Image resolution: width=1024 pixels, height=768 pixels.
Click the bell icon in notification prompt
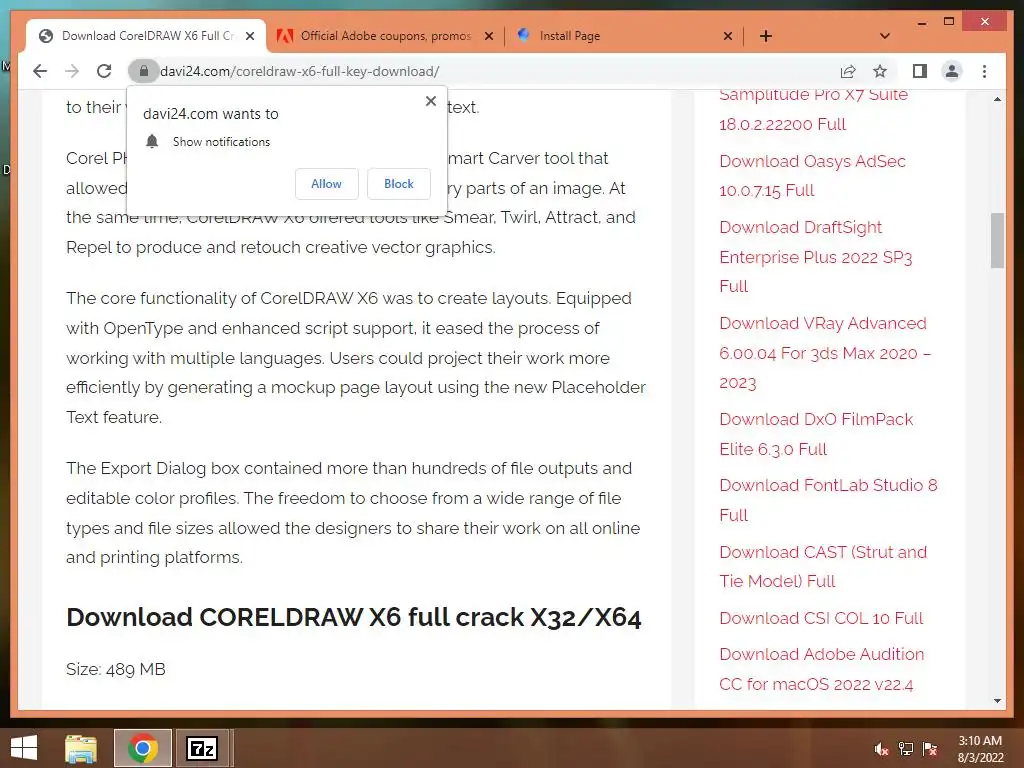(x=152, y=141)
